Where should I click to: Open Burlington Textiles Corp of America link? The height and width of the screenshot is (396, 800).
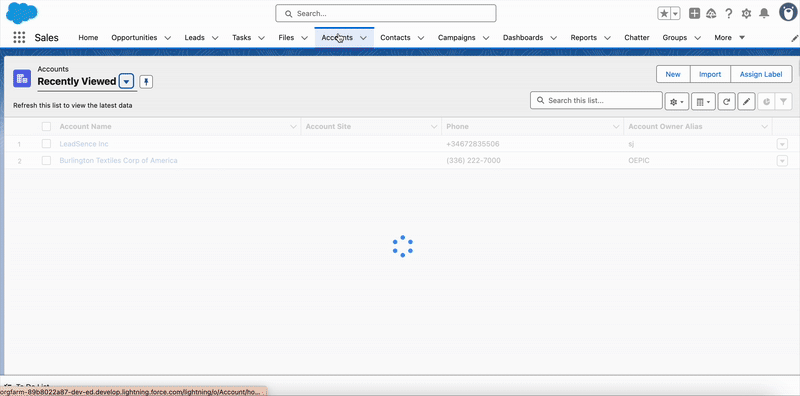pyautogui.click(x=118, y=160)
